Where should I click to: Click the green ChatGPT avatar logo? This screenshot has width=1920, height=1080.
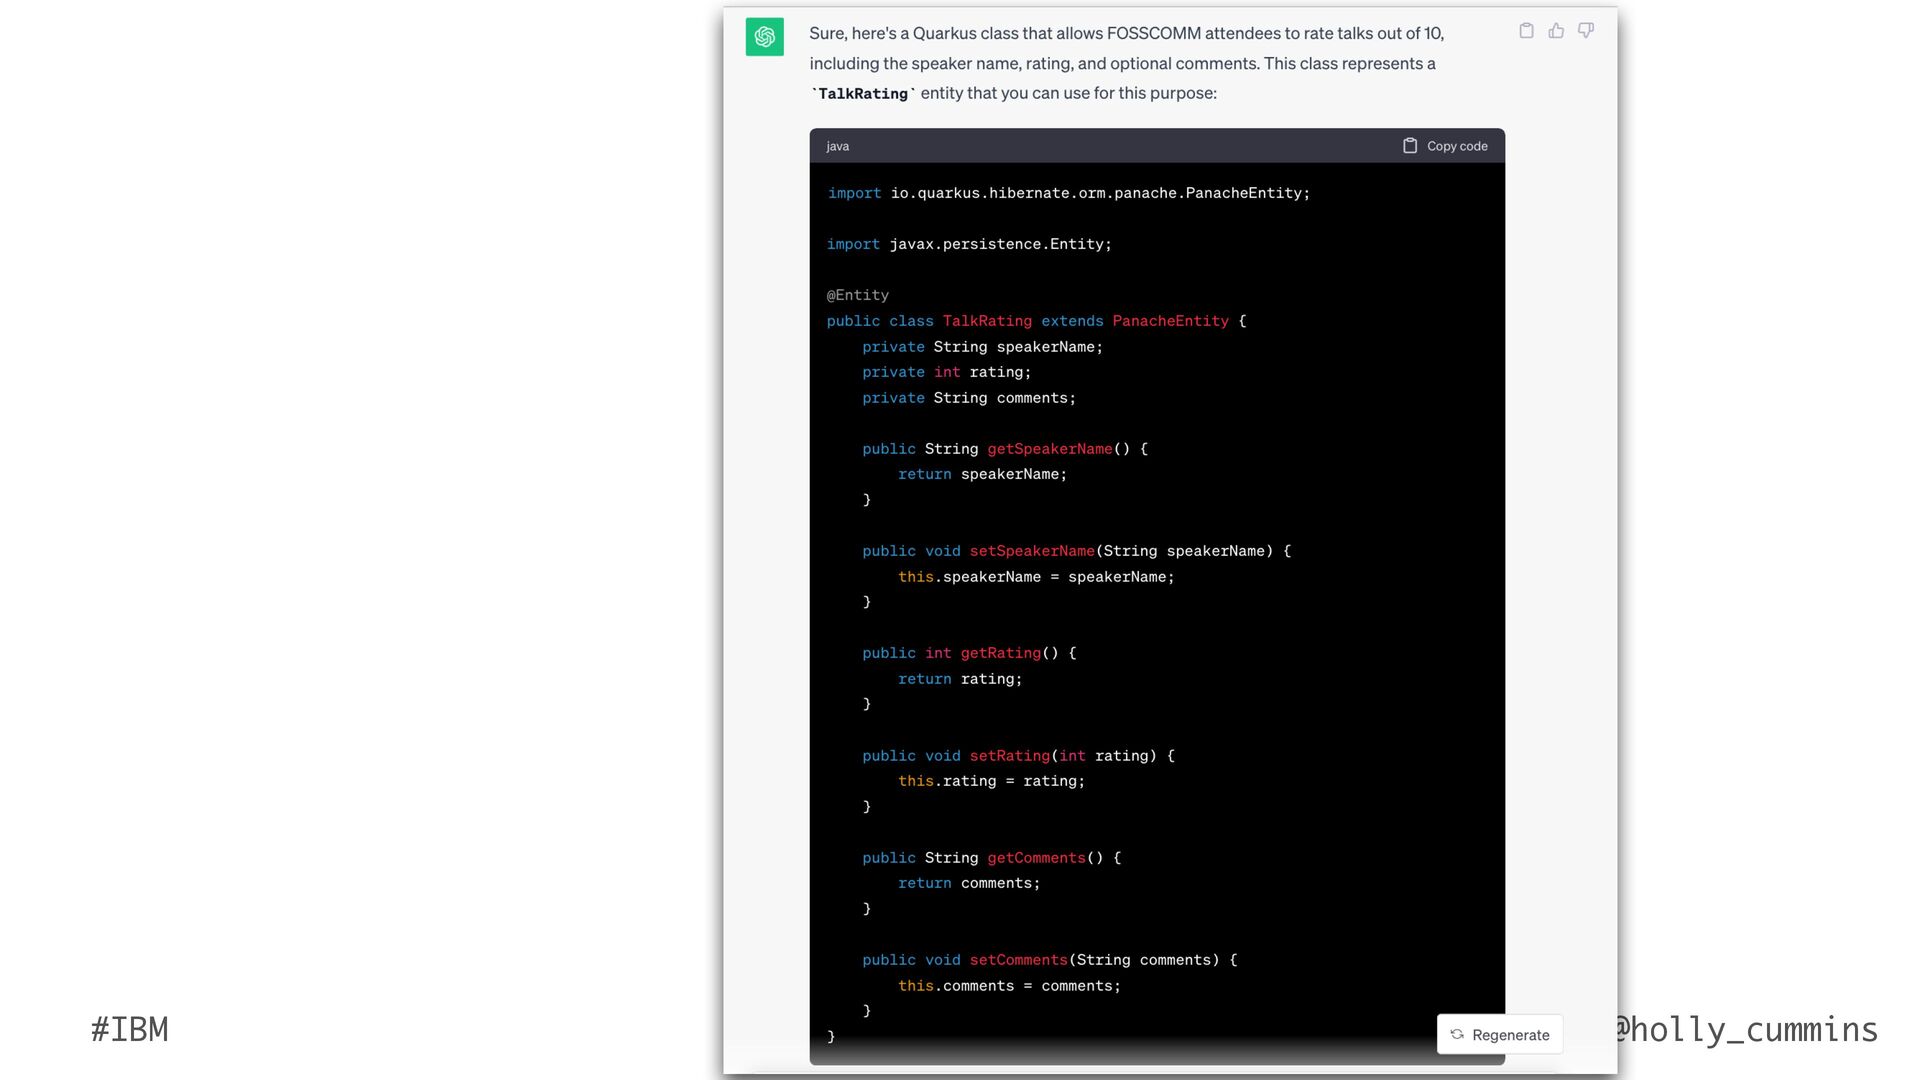[x=765, y=37]
